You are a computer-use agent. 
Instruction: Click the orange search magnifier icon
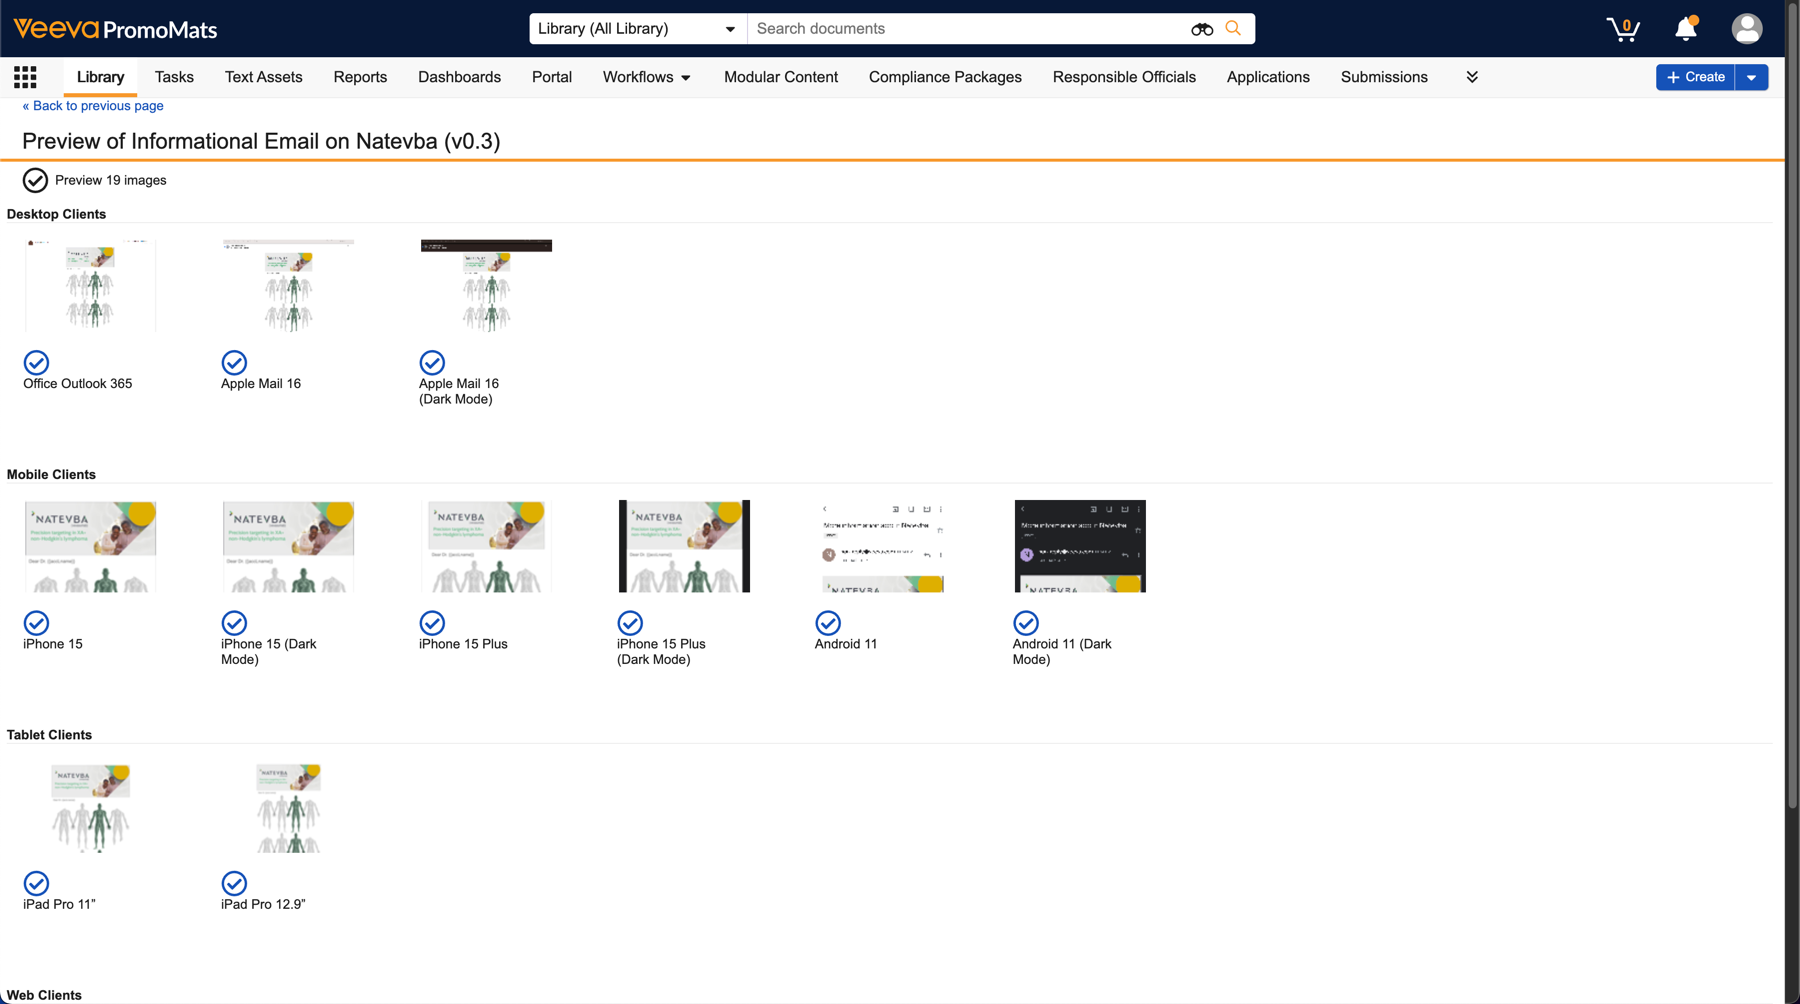pos(1233,29)
